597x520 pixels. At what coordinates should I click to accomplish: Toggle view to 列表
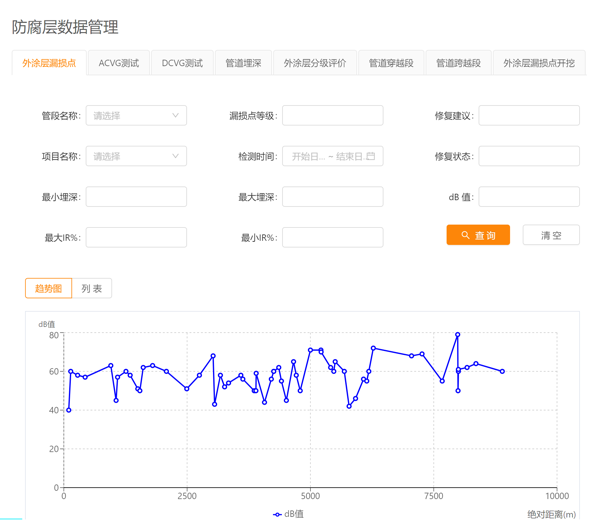click(x=92, y=288)
